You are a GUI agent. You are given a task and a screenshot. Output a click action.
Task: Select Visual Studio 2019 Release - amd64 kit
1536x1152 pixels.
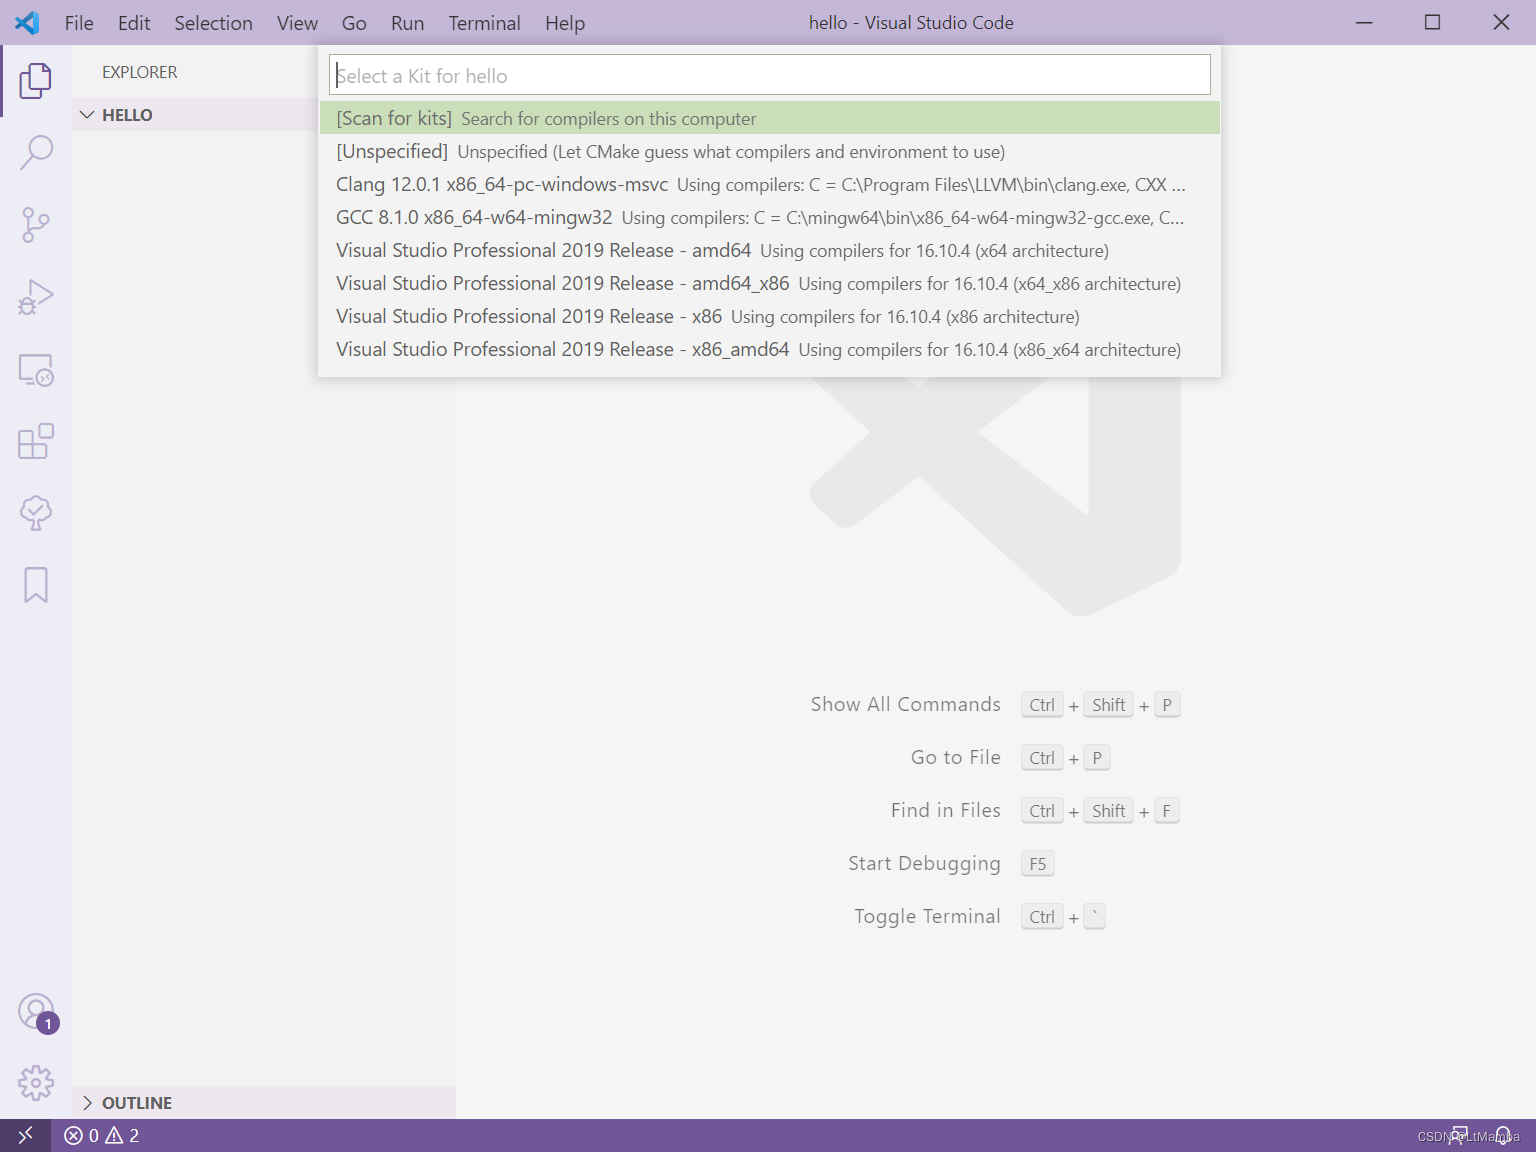770,250
